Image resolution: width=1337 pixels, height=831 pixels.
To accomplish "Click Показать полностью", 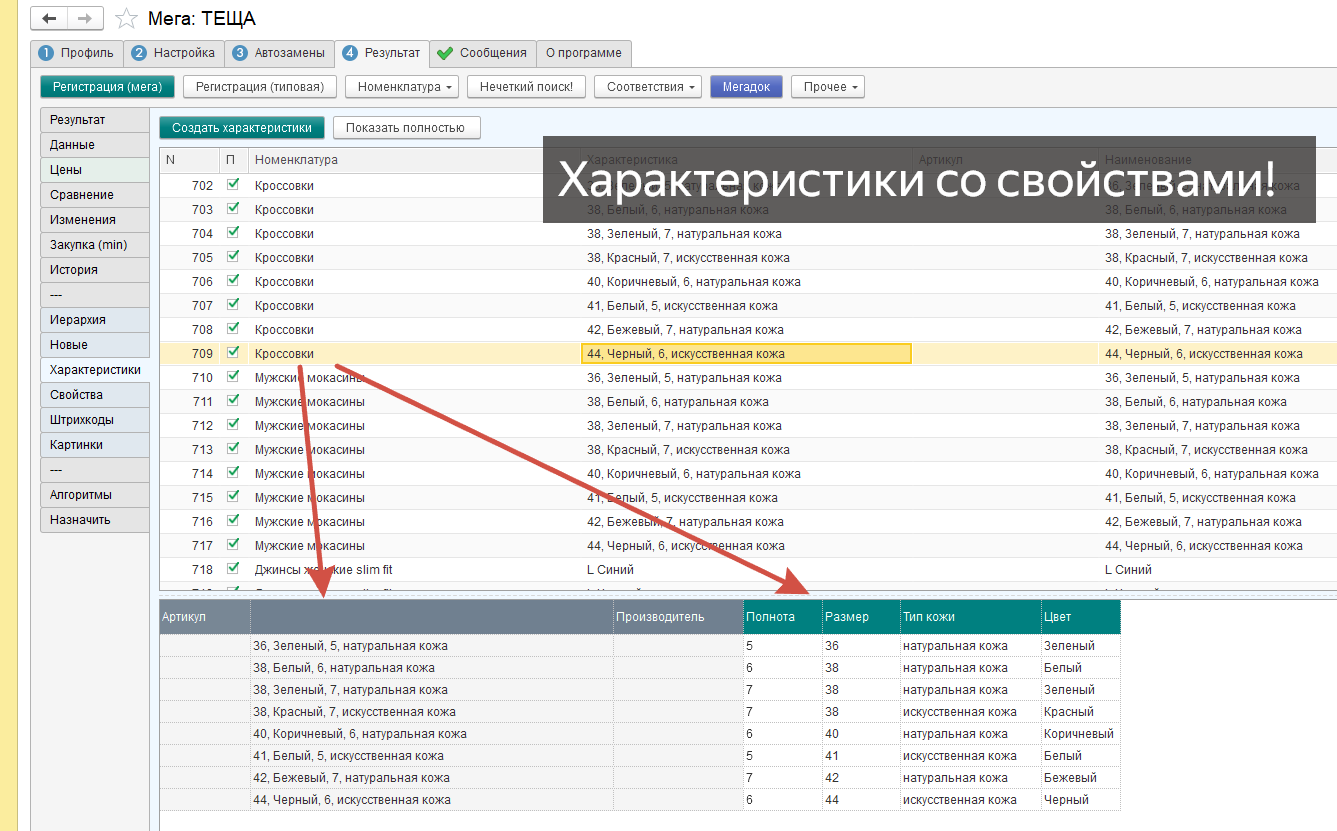I will click(x=406, y=128).
